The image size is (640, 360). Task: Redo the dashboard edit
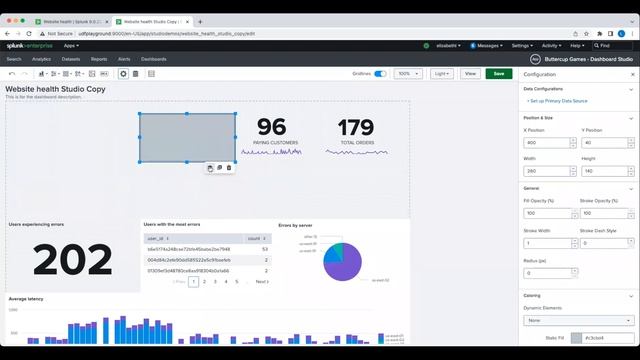24,74
